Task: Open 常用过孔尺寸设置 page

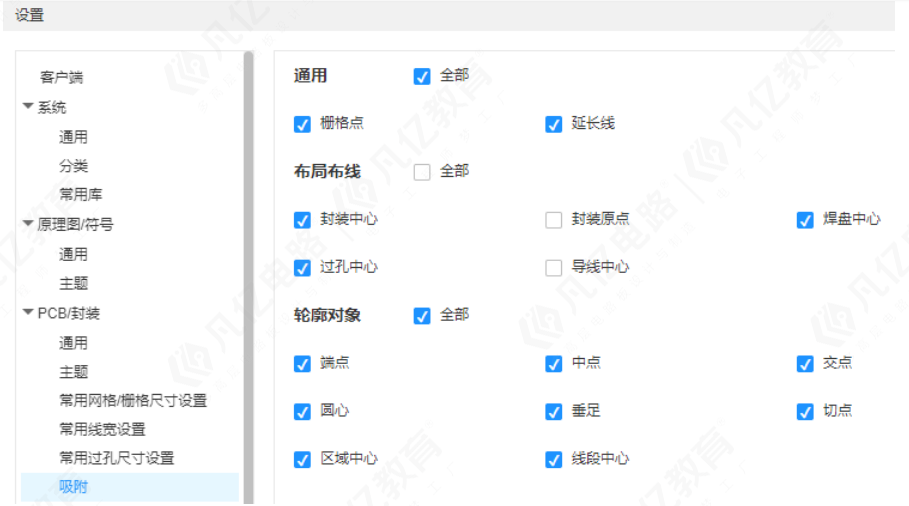Action: click(117, 458)
